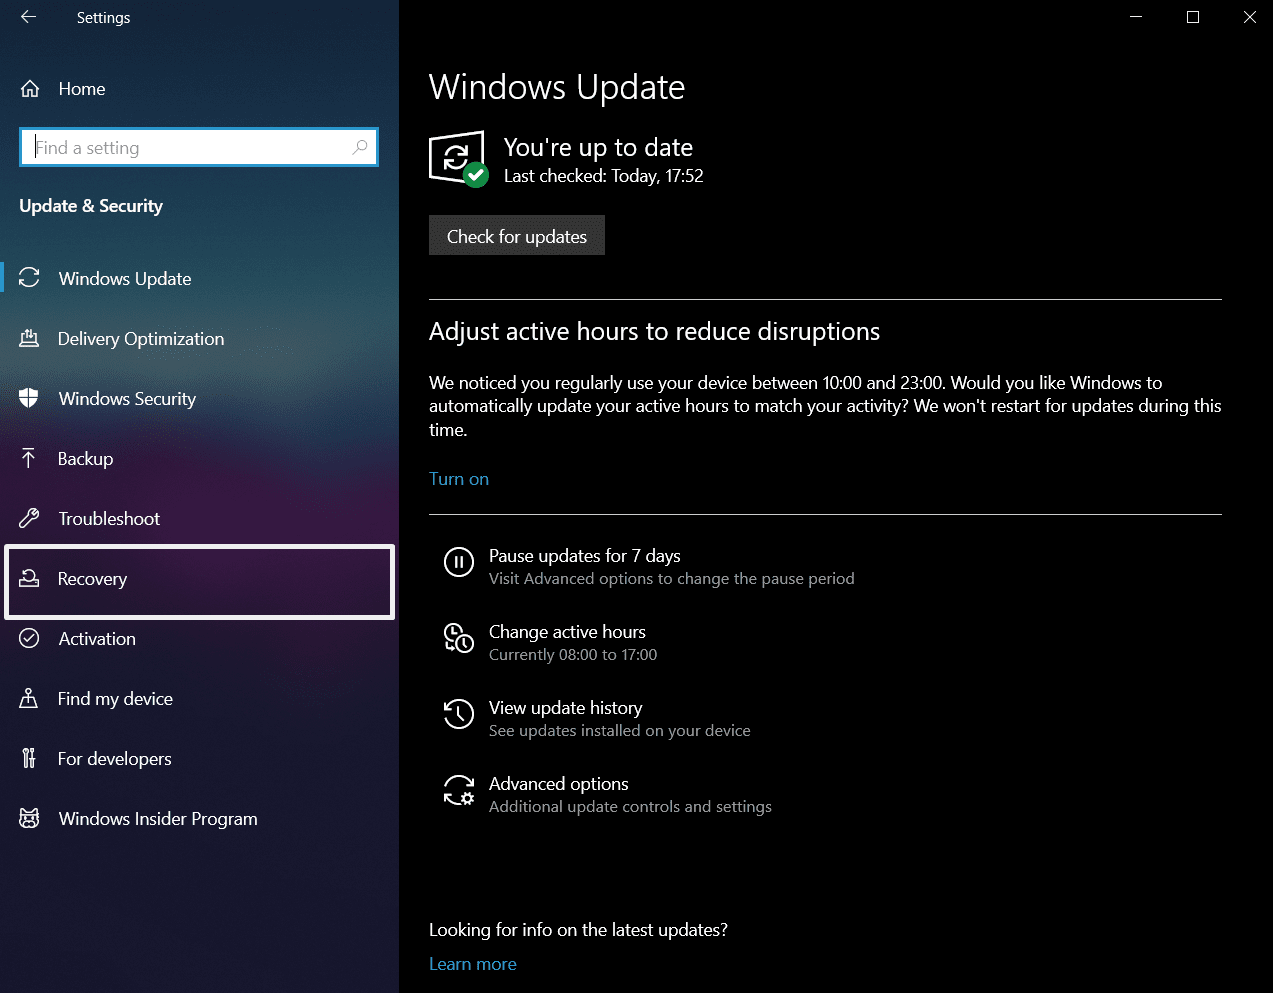Click the Delivery Optimization icon
The image size is (1273, 993).
pyautogui.click(x=29, y=338)
